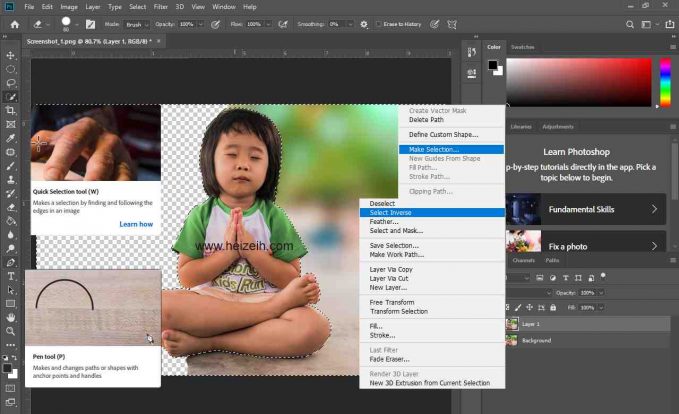Screen dimensions: 679x414
Task: Switch to the Swatches tab
Action: click(523, 47)
